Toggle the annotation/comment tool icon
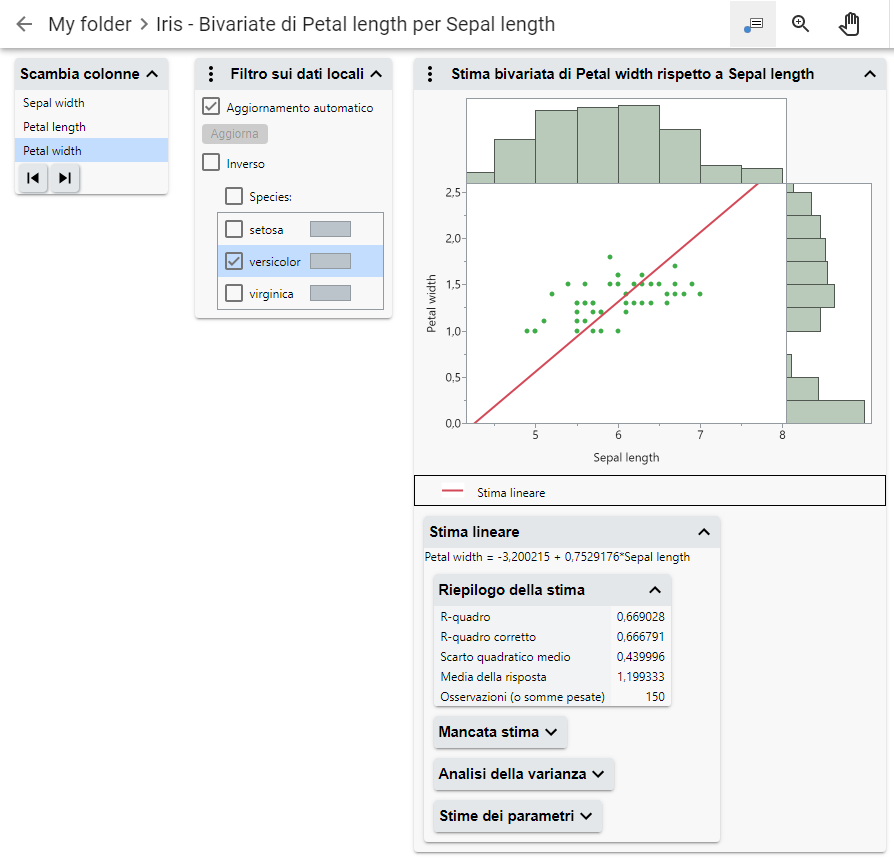 (753, 24)
